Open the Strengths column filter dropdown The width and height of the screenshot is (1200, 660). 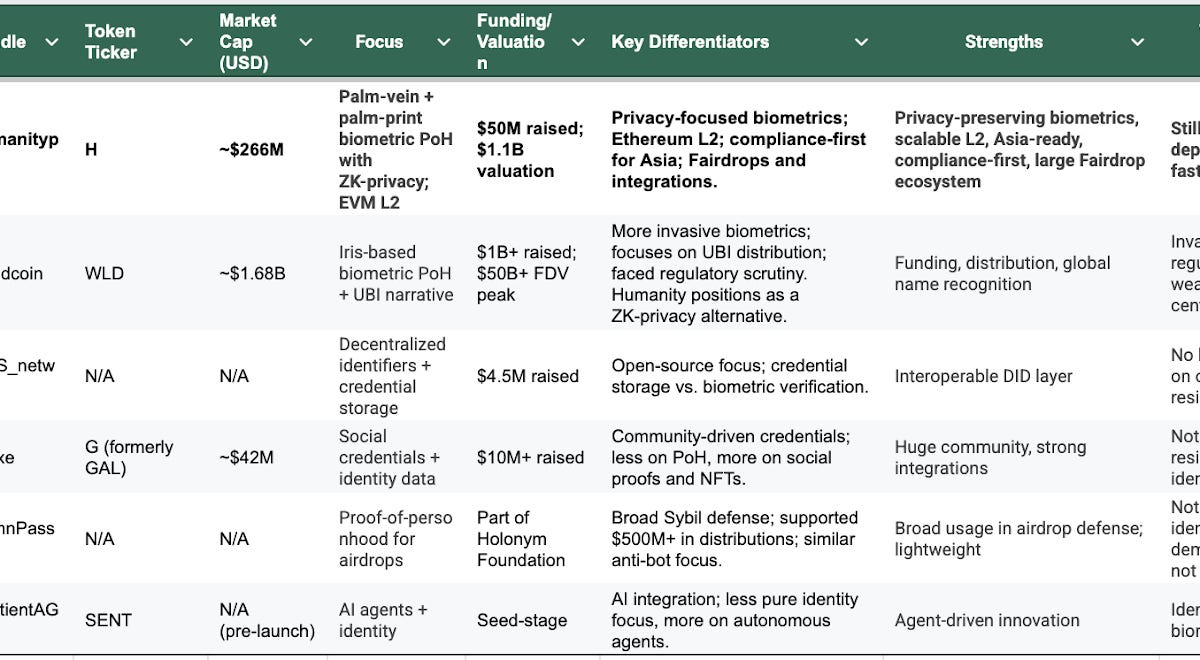point(1137,42)
